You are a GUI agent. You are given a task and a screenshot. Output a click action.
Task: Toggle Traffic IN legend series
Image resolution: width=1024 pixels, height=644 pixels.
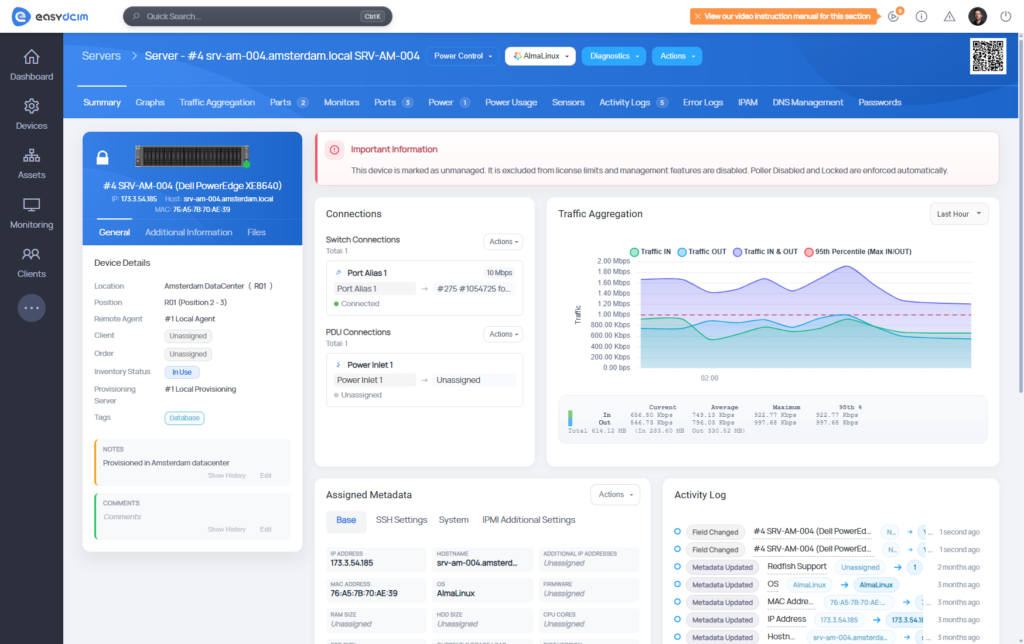(650, 251)
